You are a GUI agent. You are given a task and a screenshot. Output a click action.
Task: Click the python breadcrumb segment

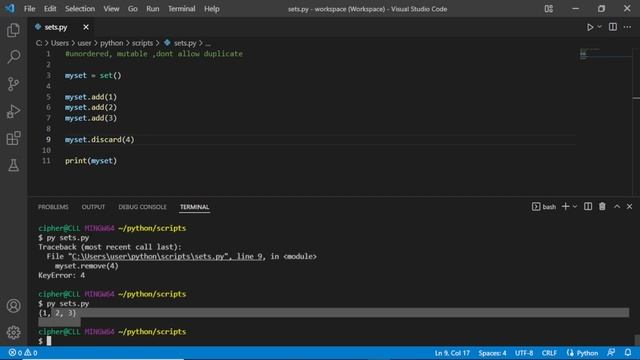(111, 43)
